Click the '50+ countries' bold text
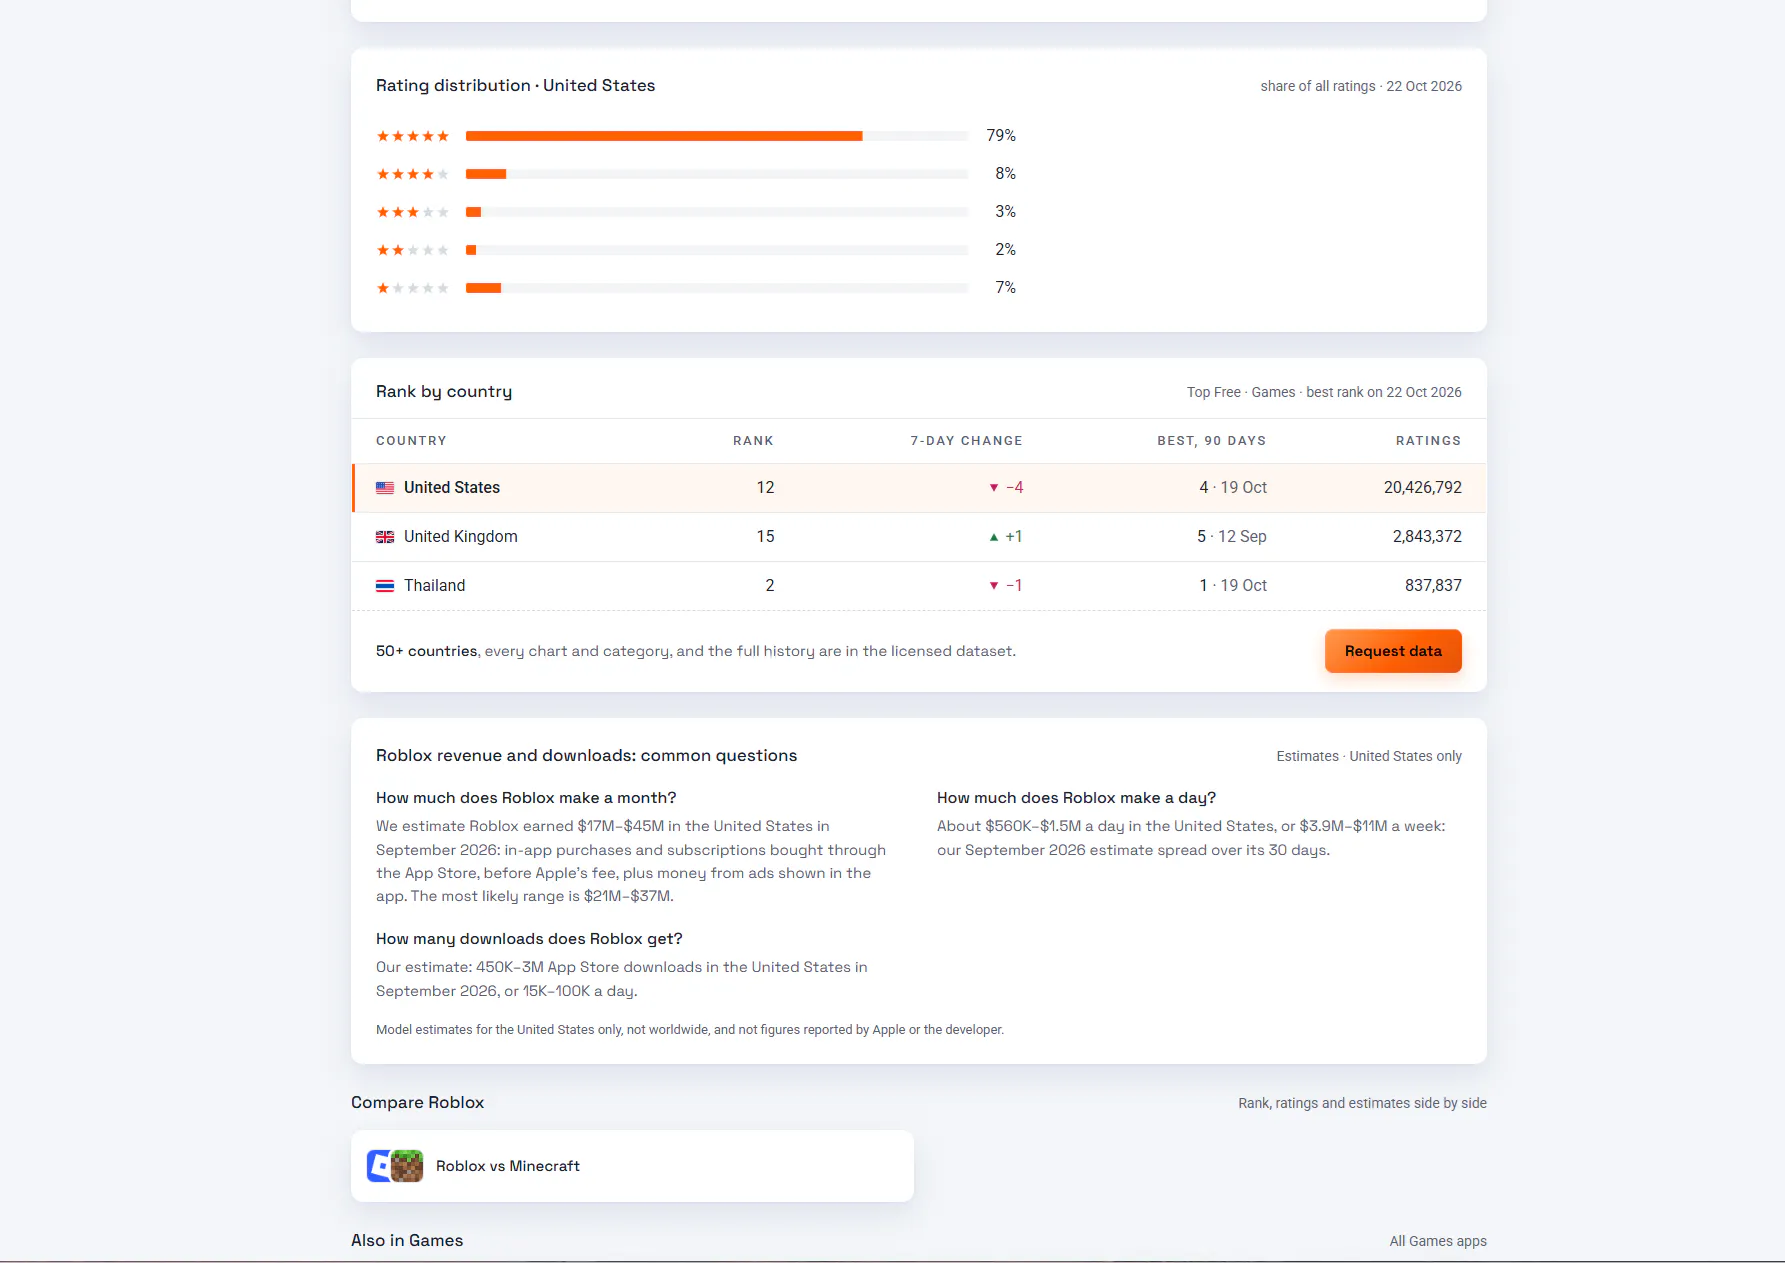The height and width of the screenshot is (1263, 1785). point(427,651)
